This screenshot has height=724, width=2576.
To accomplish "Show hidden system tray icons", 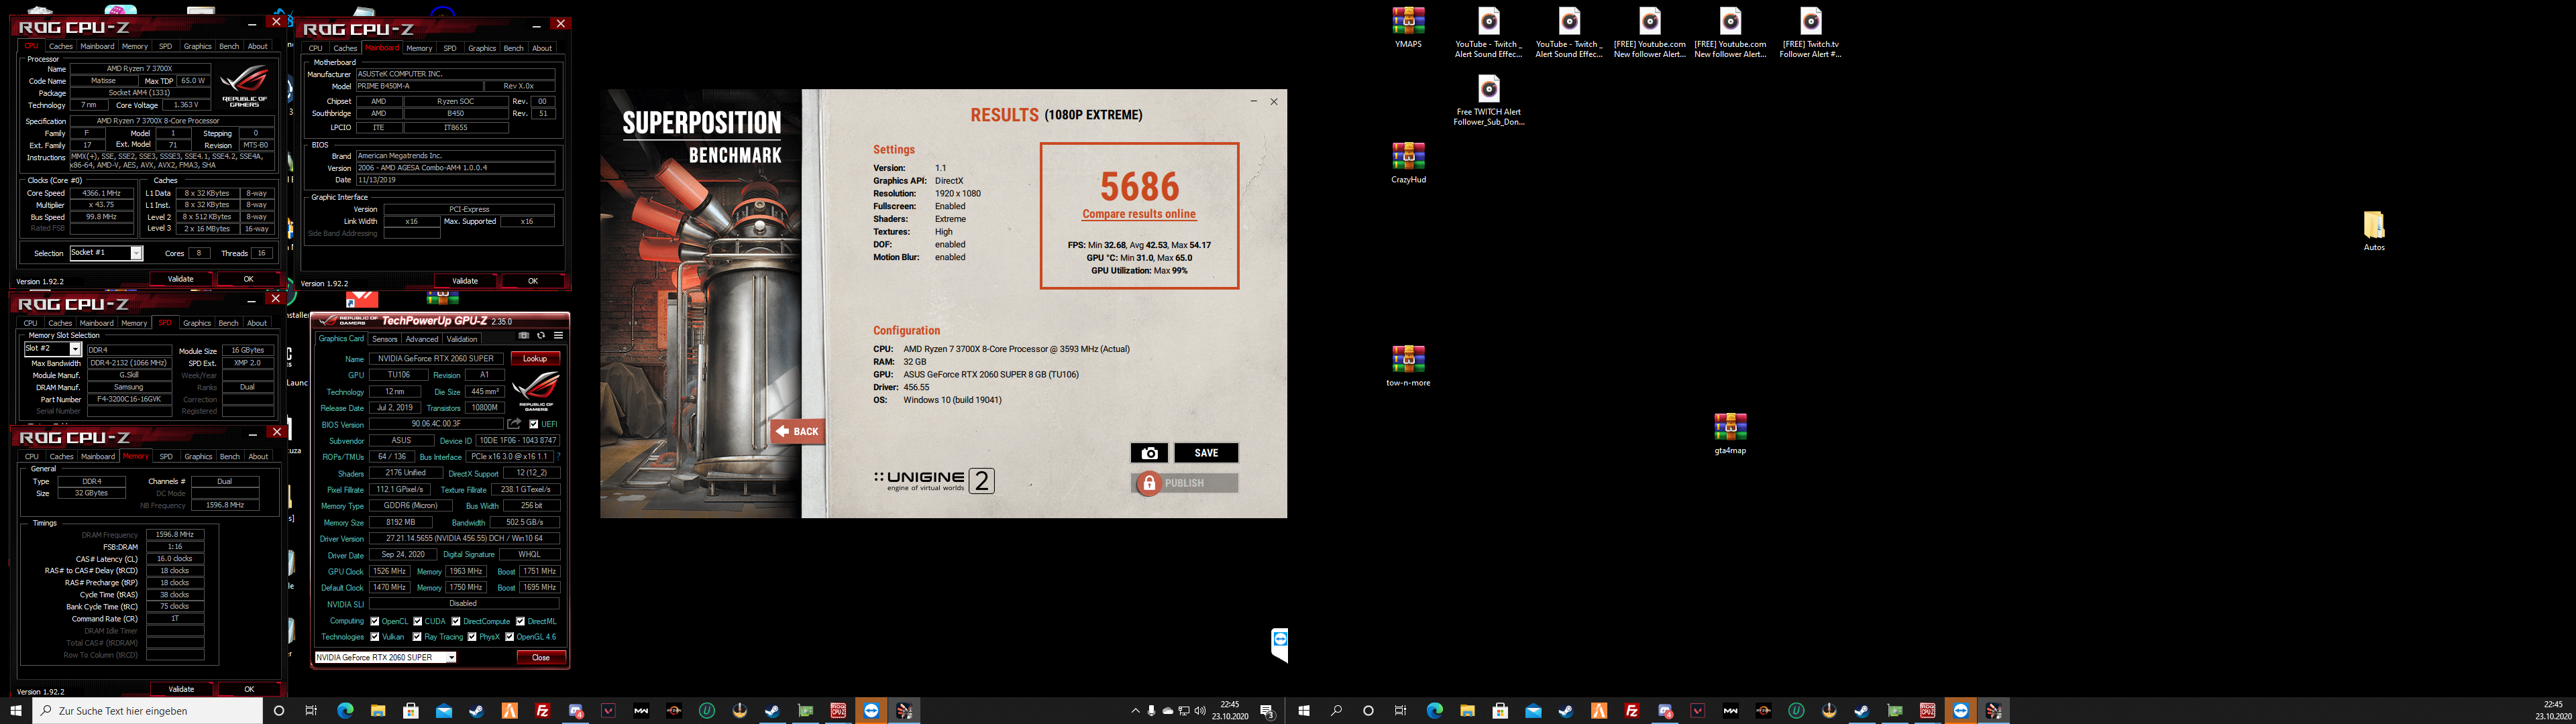I will click(1135, 711).
